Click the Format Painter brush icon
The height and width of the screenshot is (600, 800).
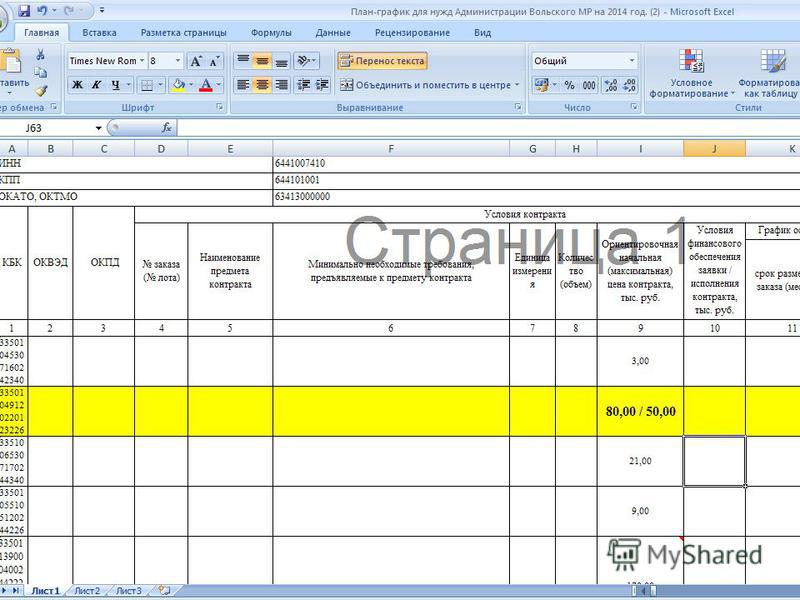pyautogui.click(x=40, y=91)
